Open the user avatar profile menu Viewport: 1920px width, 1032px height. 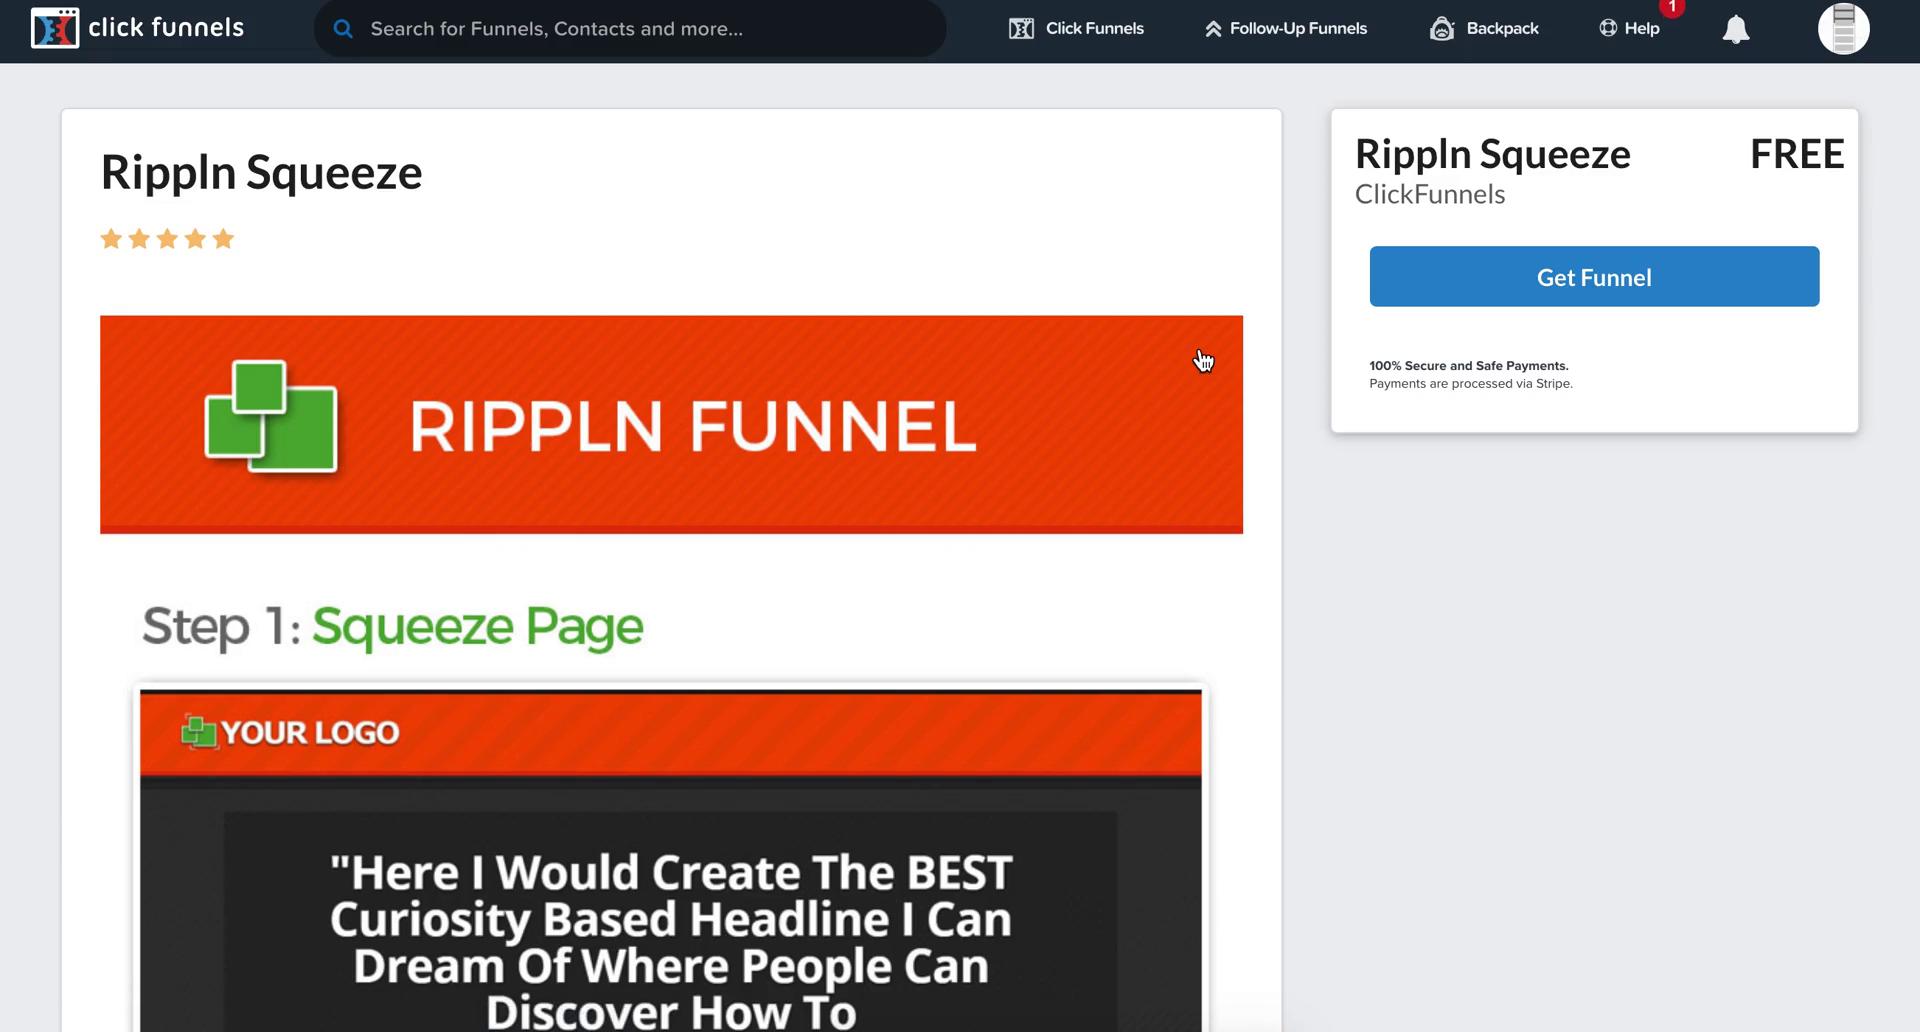(x=1844, y=28)
